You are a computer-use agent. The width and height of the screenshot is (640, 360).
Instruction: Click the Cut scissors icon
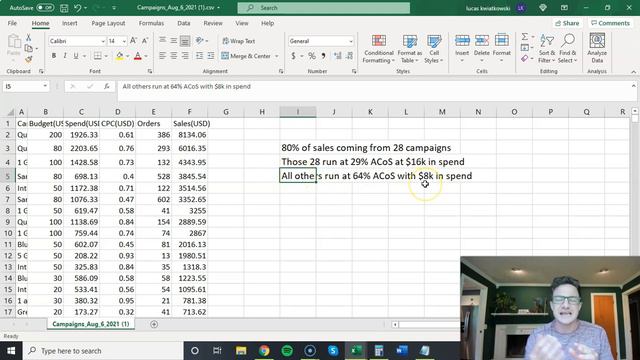point(29,38)
